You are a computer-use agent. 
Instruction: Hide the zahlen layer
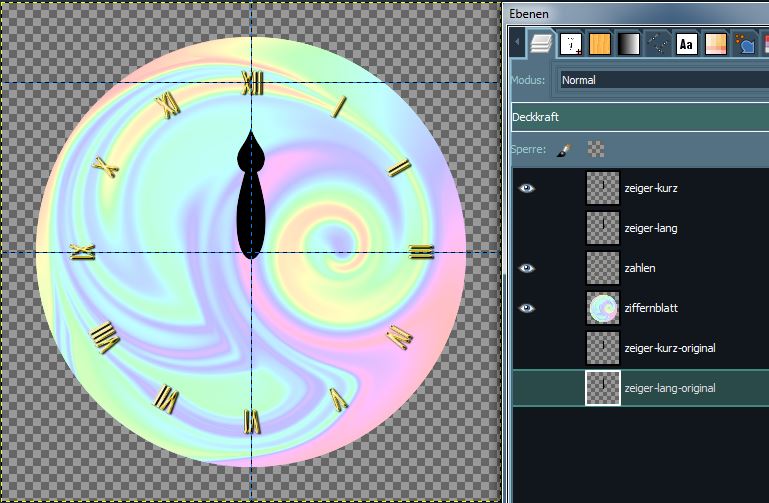pyautogui.click(x=527, y=268)
